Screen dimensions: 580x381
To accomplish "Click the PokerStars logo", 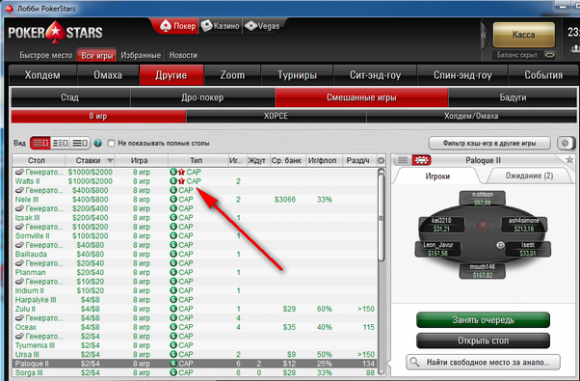I will pos(55,32).
